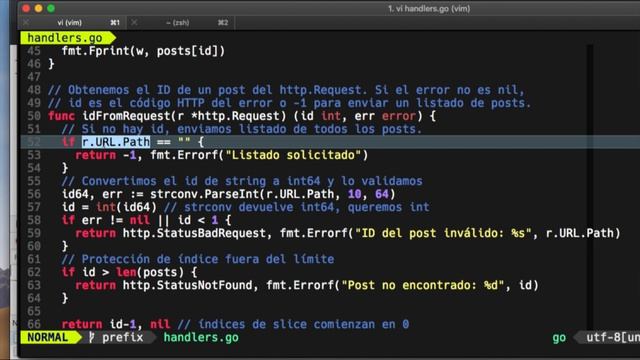
Task: Click comment Protección de índice fuera del límite
Action: pyautogui.click(x=198, y=259)
